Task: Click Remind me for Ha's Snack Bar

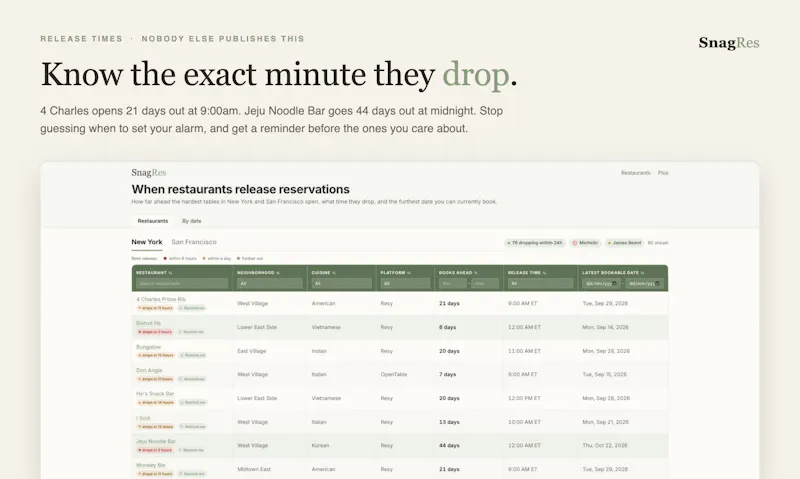Action: click(192, 402)
